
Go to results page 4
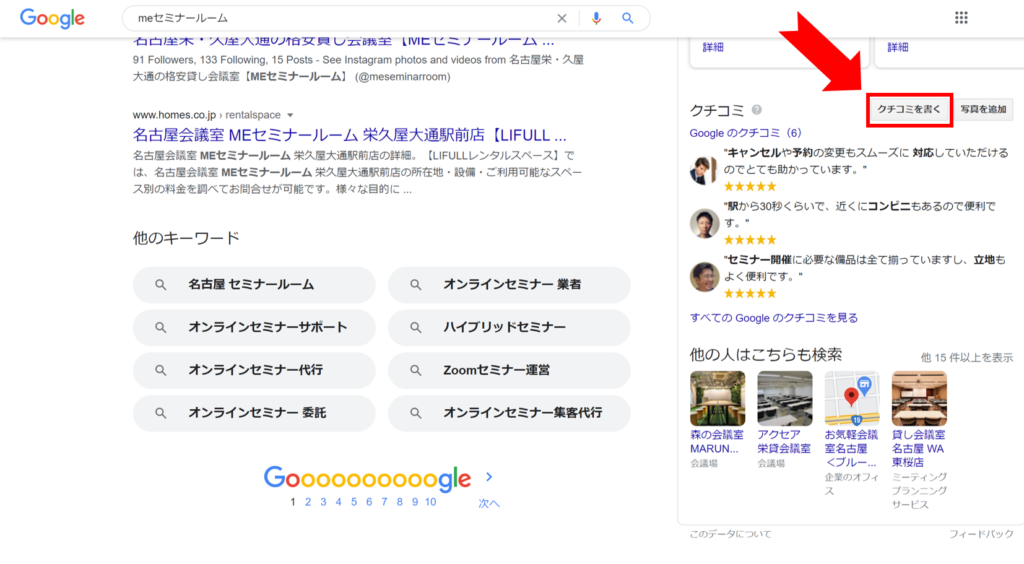pos(338,502)
